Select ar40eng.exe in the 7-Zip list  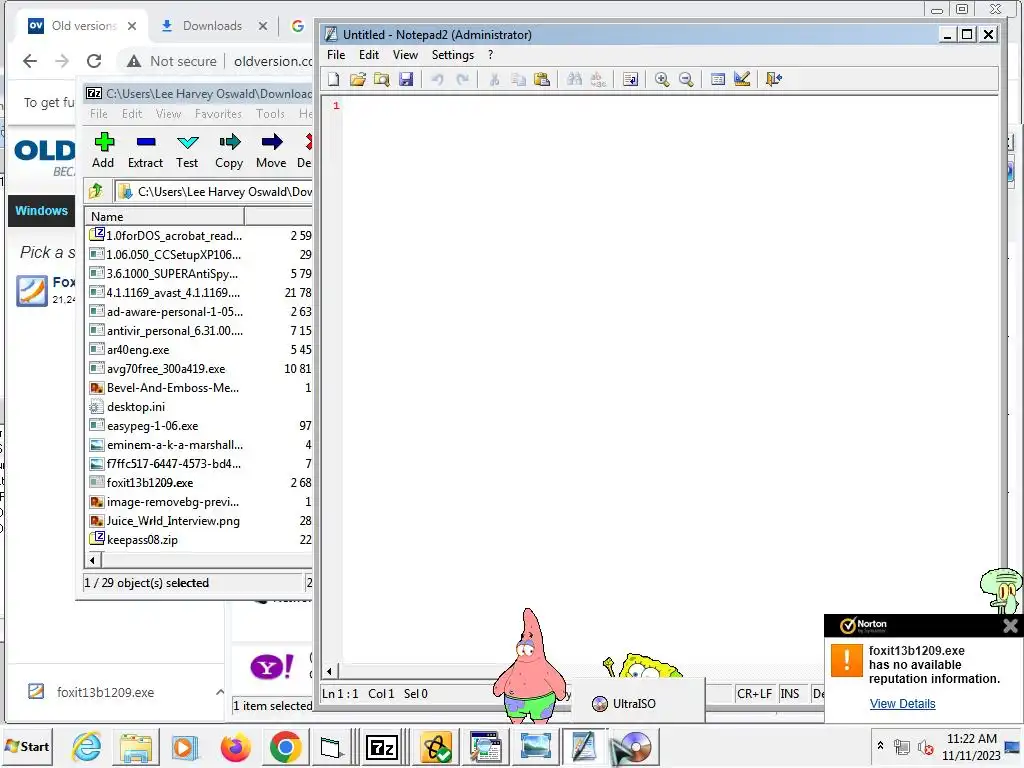(x=138, y=350)
